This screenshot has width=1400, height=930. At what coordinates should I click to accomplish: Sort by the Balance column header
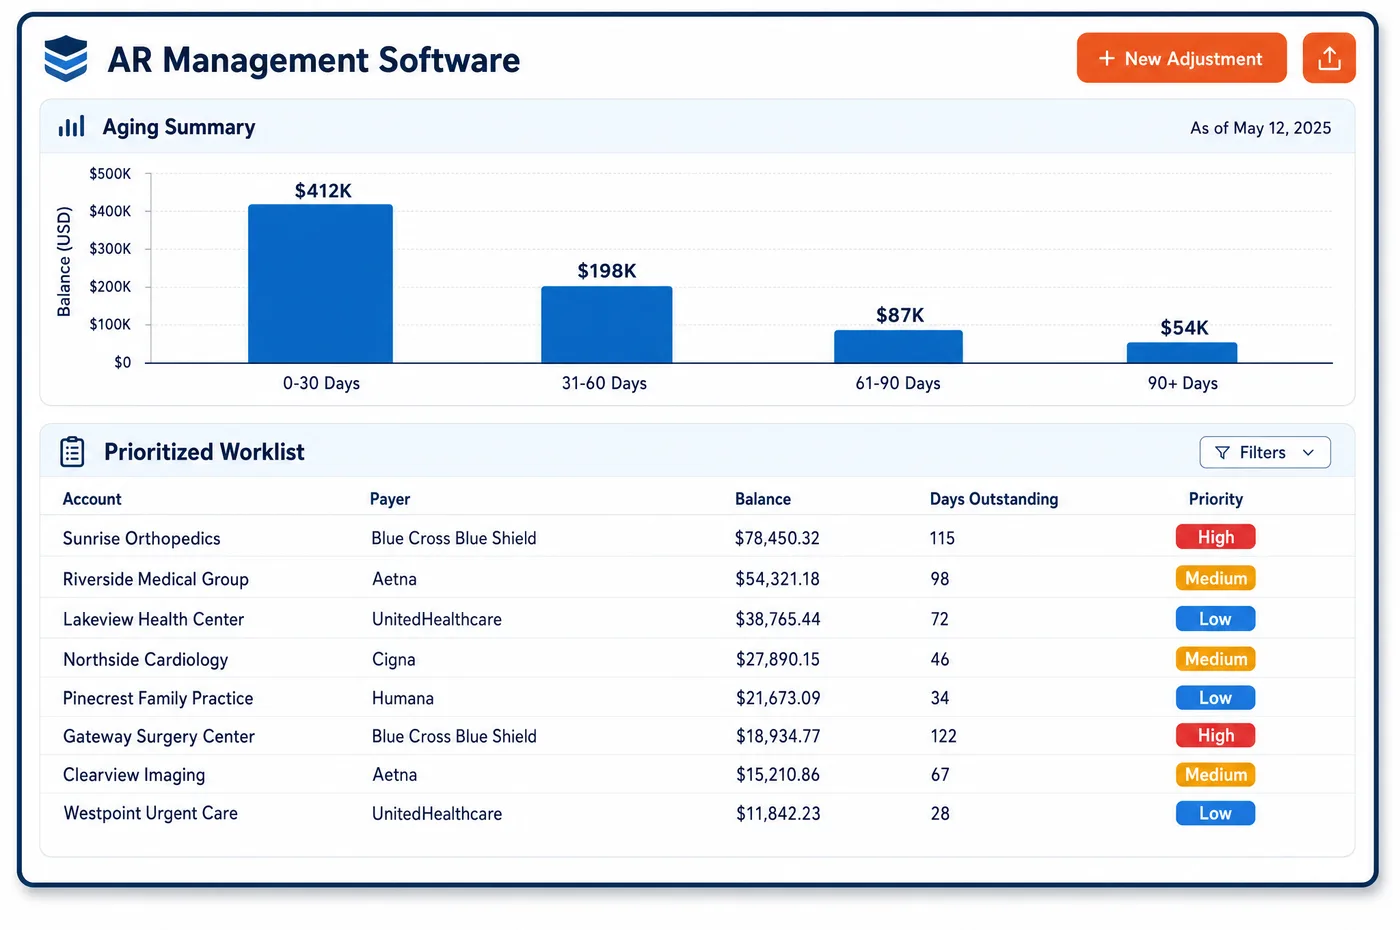tap(763, 499)
